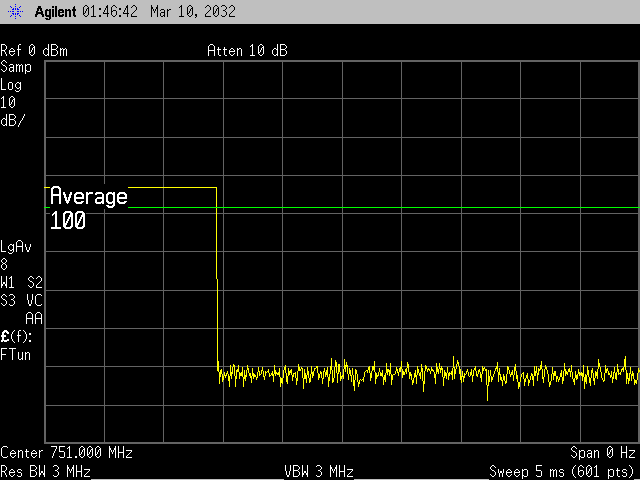Click the £(f): frequency annotation

pyautogui.click(x=16, y=337)
